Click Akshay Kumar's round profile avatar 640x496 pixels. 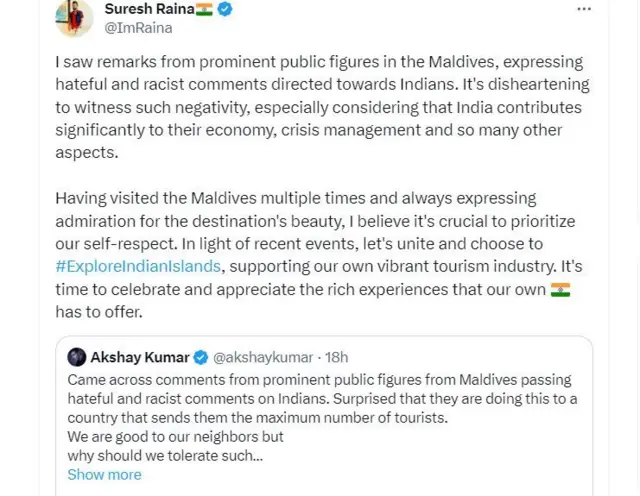pyautogui.click(x=76, y=357)
